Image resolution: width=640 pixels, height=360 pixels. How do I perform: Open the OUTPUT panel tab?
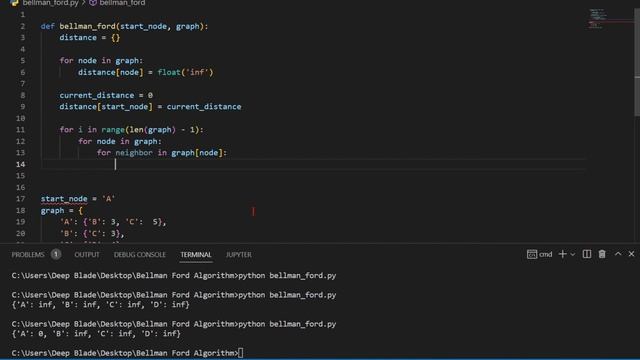click(x=87, y=255)
